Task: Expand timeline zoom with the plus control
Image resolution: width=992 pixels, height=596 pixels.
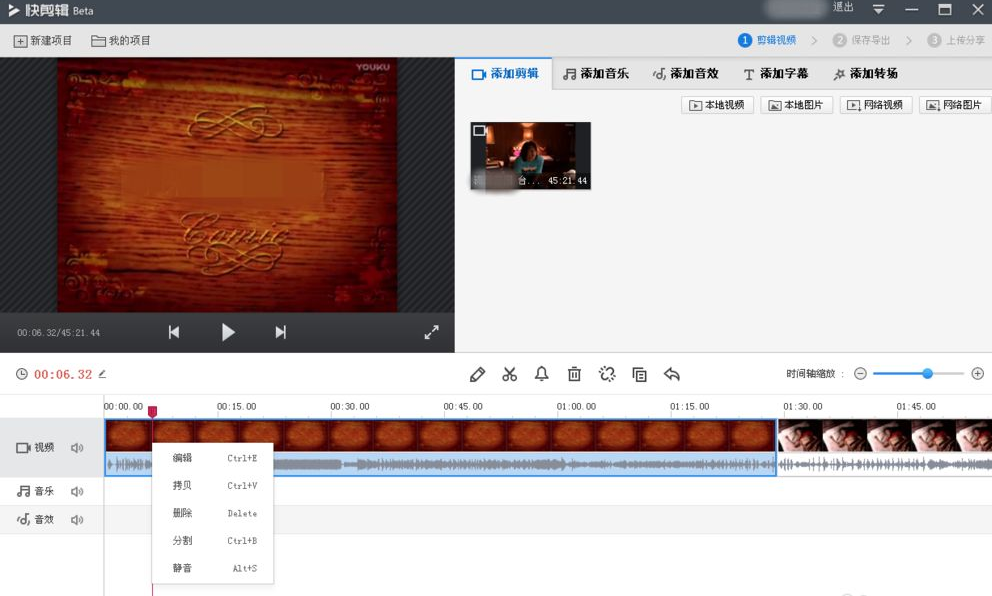Action: click(x=978, y=373)
